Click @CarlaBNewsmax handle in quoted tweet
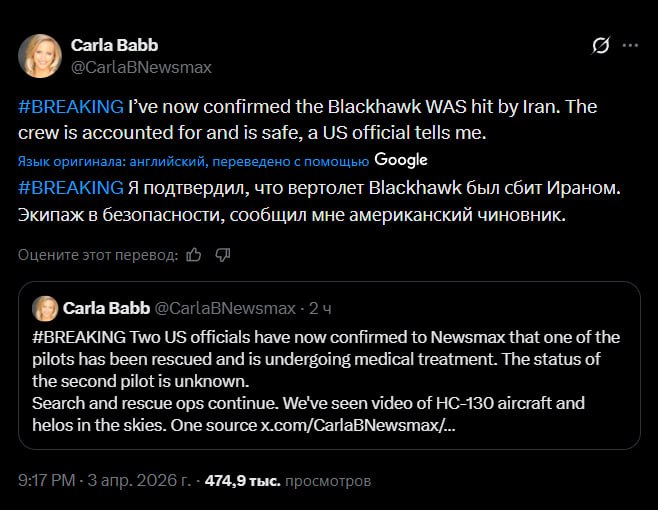 point(225,308)
